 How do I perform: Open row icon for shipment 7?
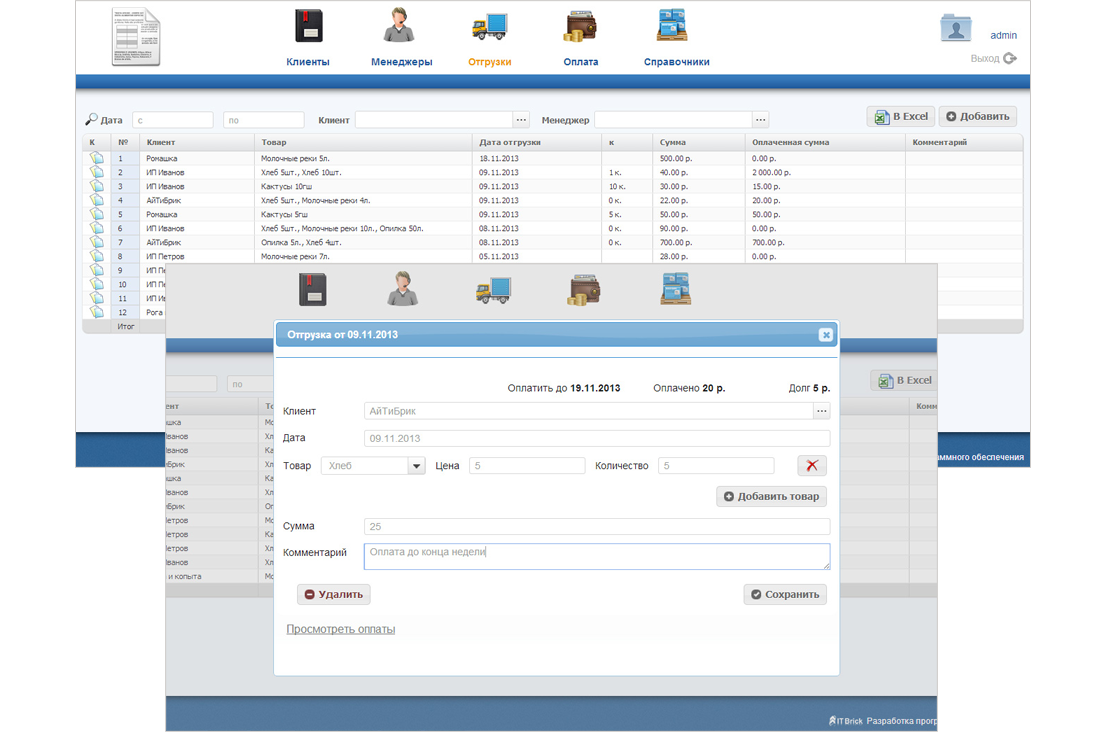coord(97,243)
